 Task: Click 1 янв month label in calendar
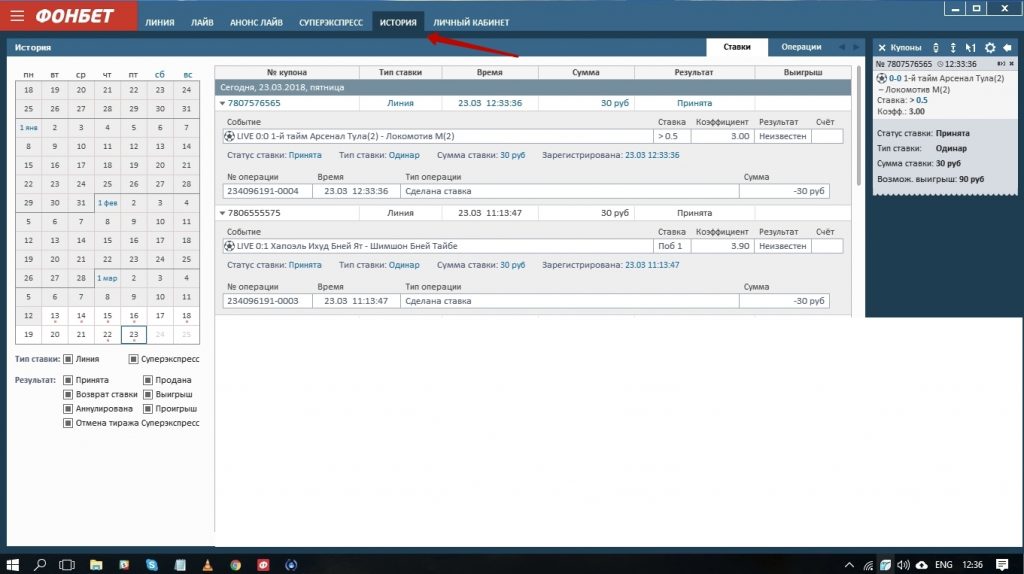28,128
